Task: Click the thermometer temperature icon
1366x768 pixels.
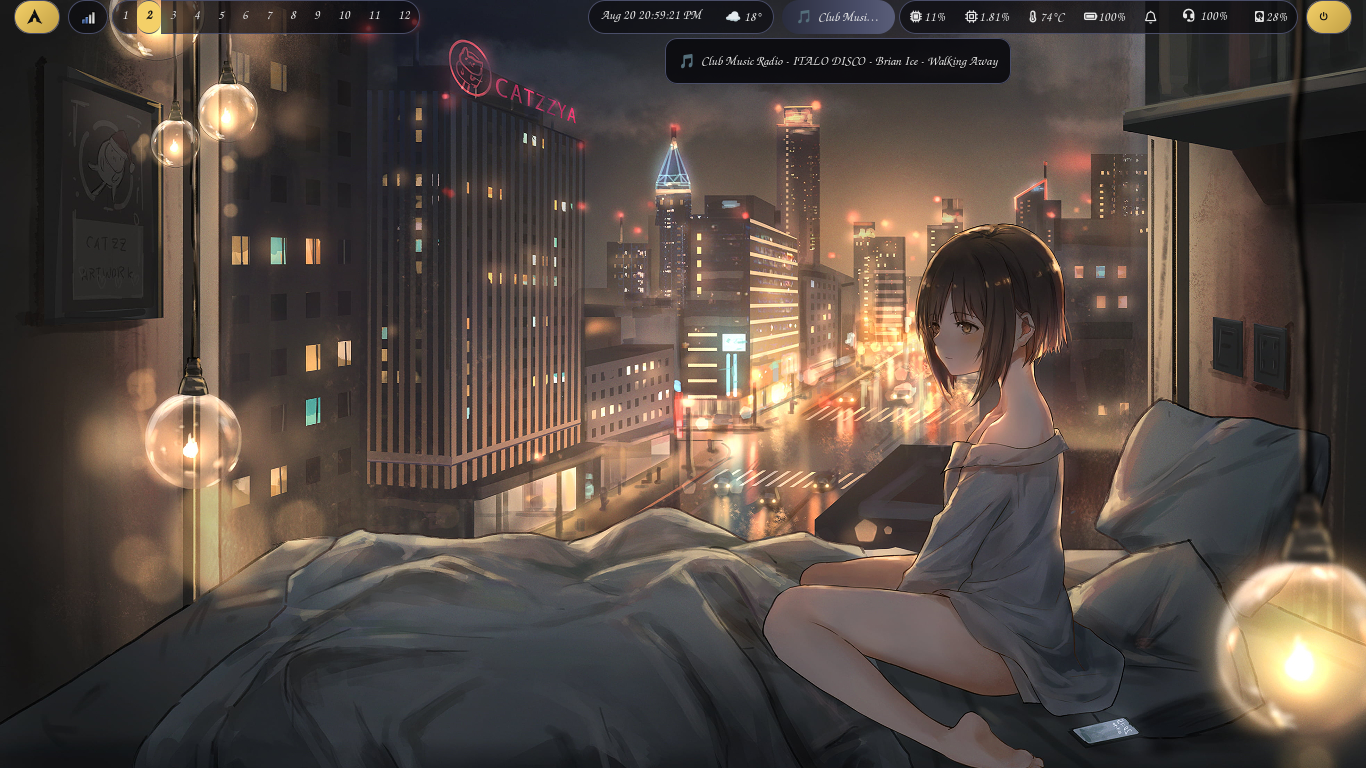Action: (1032, 17)
